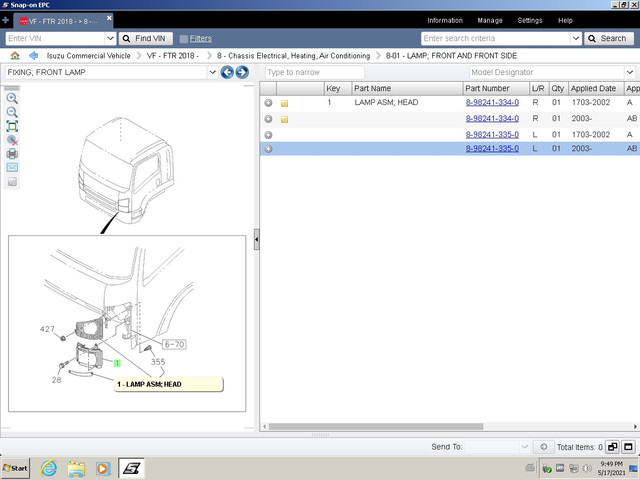Focus the Enter VIN field
The width and height of the screenshot is (640, 480).
55,38
